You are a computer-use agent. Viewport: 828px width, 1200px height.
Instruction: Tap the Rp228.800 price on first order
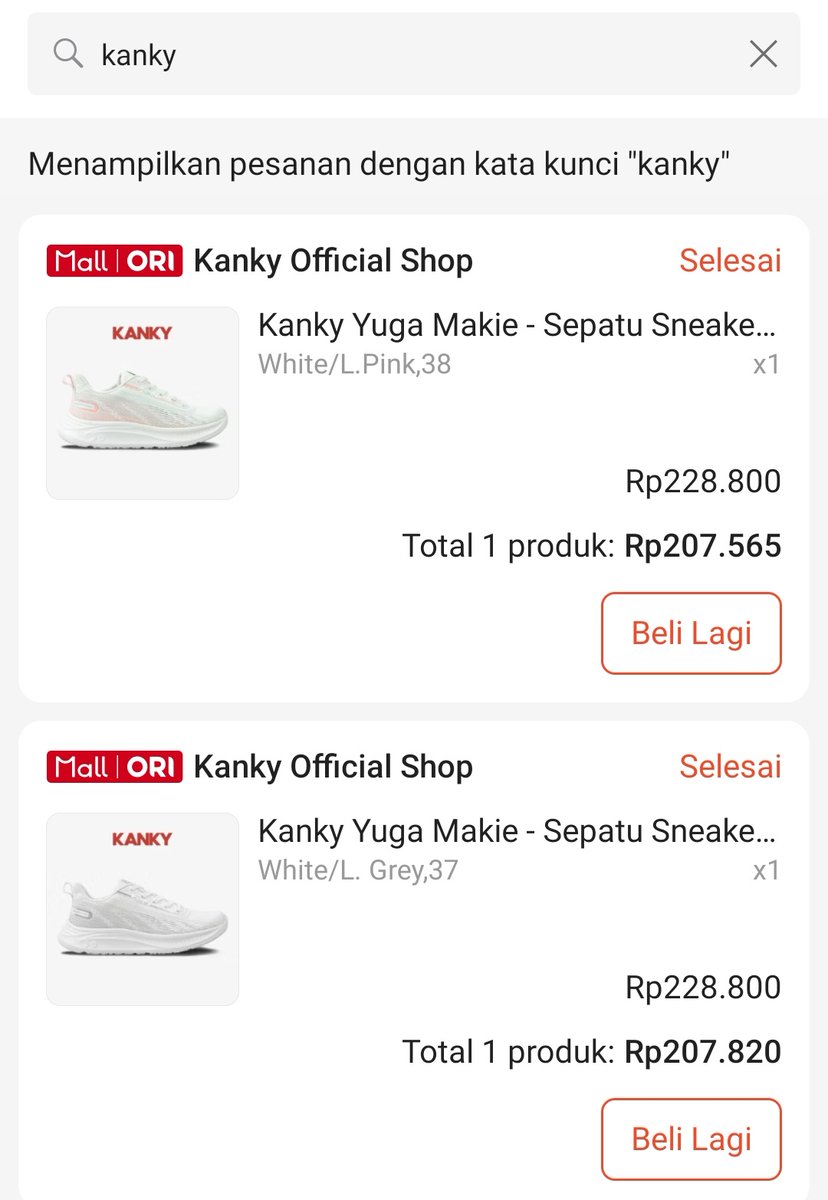click(703, 482)
